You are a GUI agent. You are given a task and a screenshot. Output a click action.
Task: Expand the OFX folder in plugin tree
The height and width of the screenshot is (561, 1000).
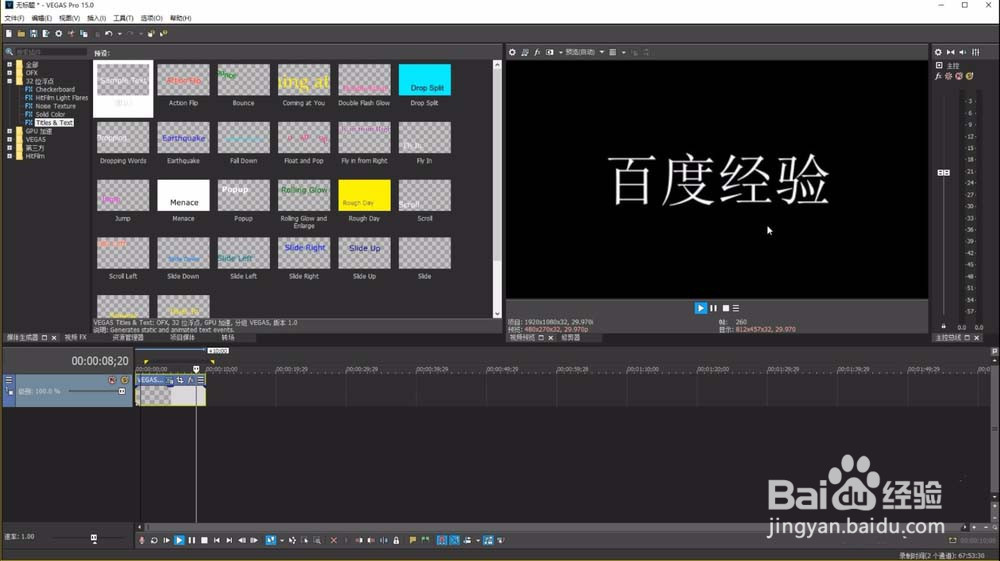coord(10,73)
